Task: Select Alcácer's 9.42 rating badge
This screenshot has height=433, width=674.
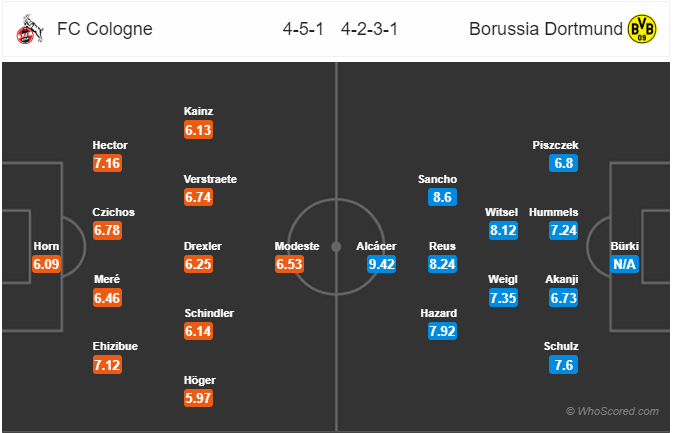Action: (381, 264)
